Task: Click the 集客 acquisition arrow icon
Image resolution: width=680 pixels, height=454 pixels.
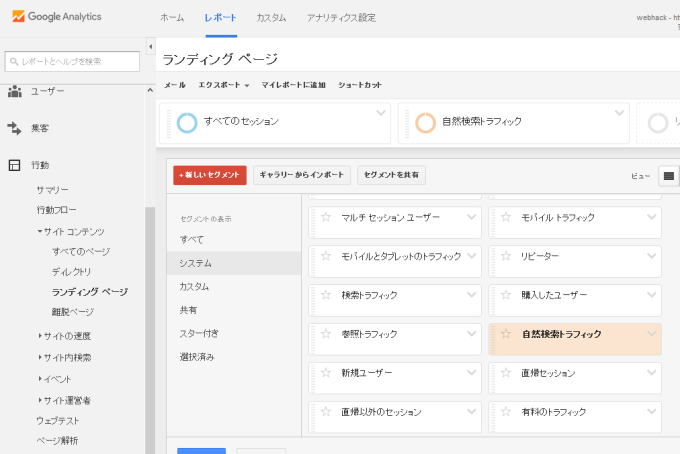Action: pos(15,128)
